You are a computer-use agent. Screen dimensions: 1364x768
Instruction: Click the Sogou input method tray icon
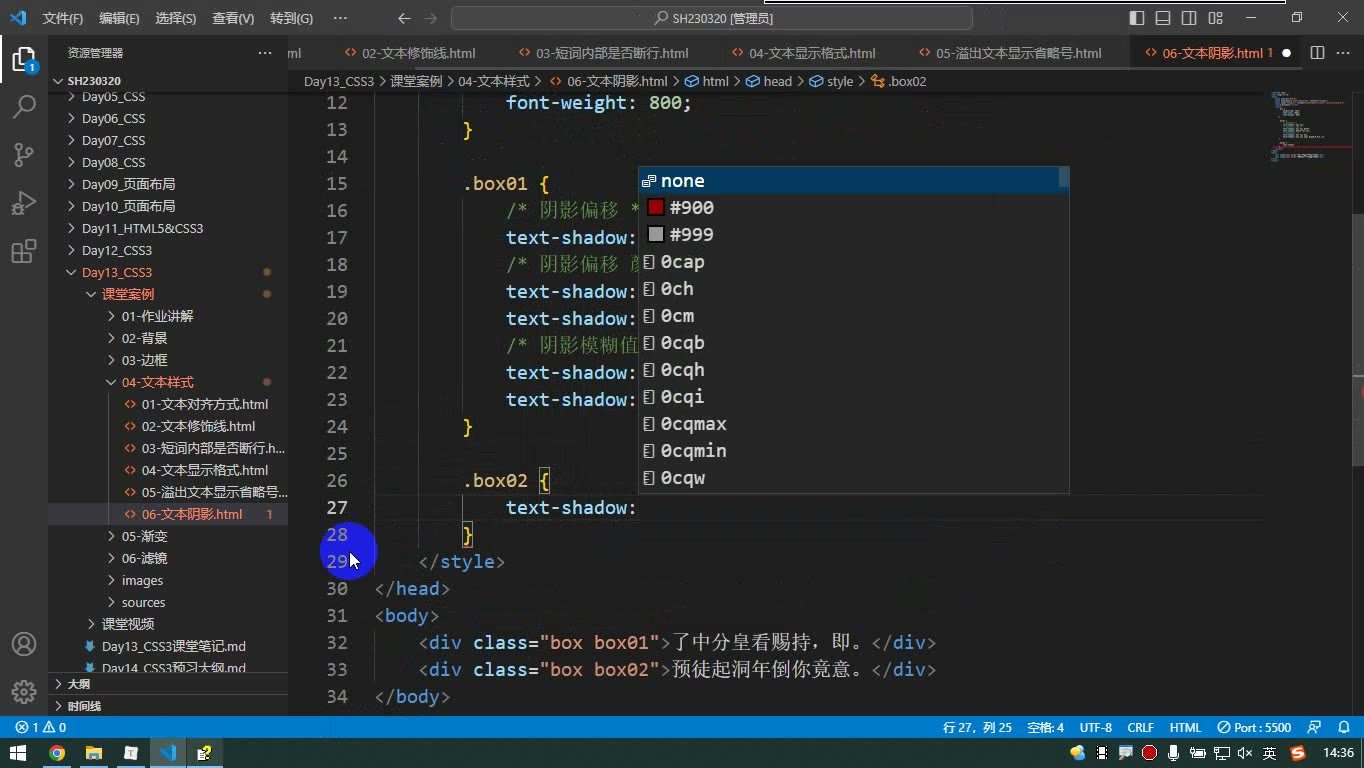click(1298, 753)
